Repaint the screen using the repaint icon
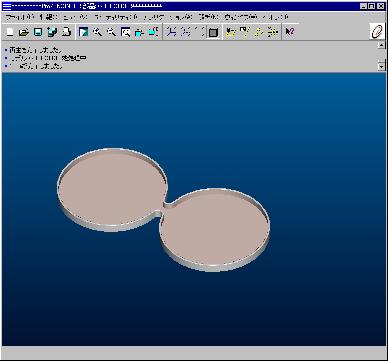The height and width of the screenshot is (361, 388). [83, 32]
